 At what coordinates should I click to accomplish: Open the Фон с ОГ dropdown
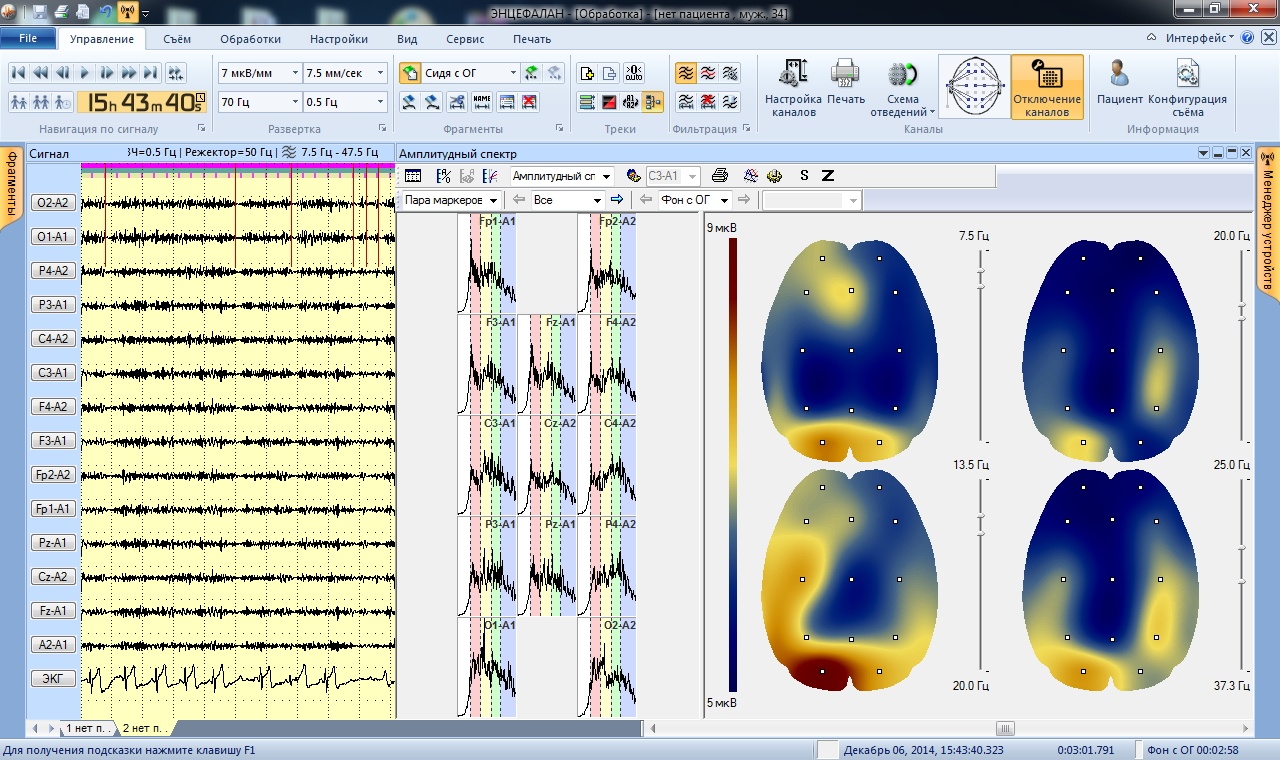694,200
